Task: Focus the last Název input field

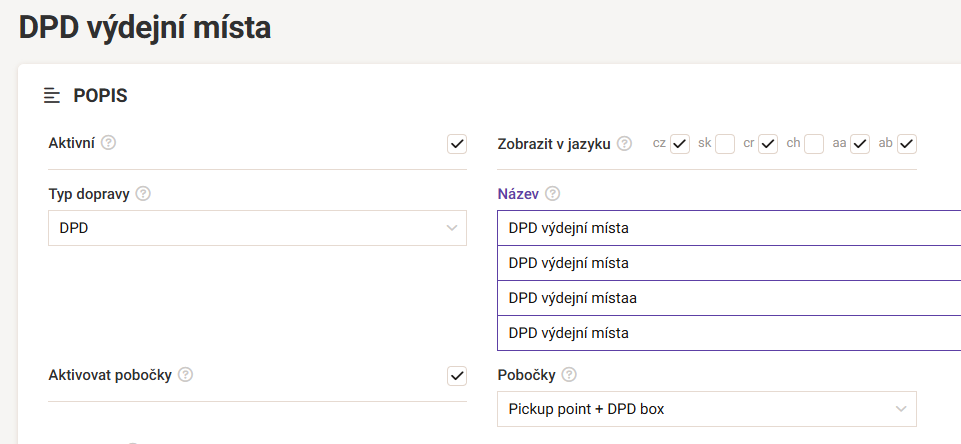Action: click(728, 333)
